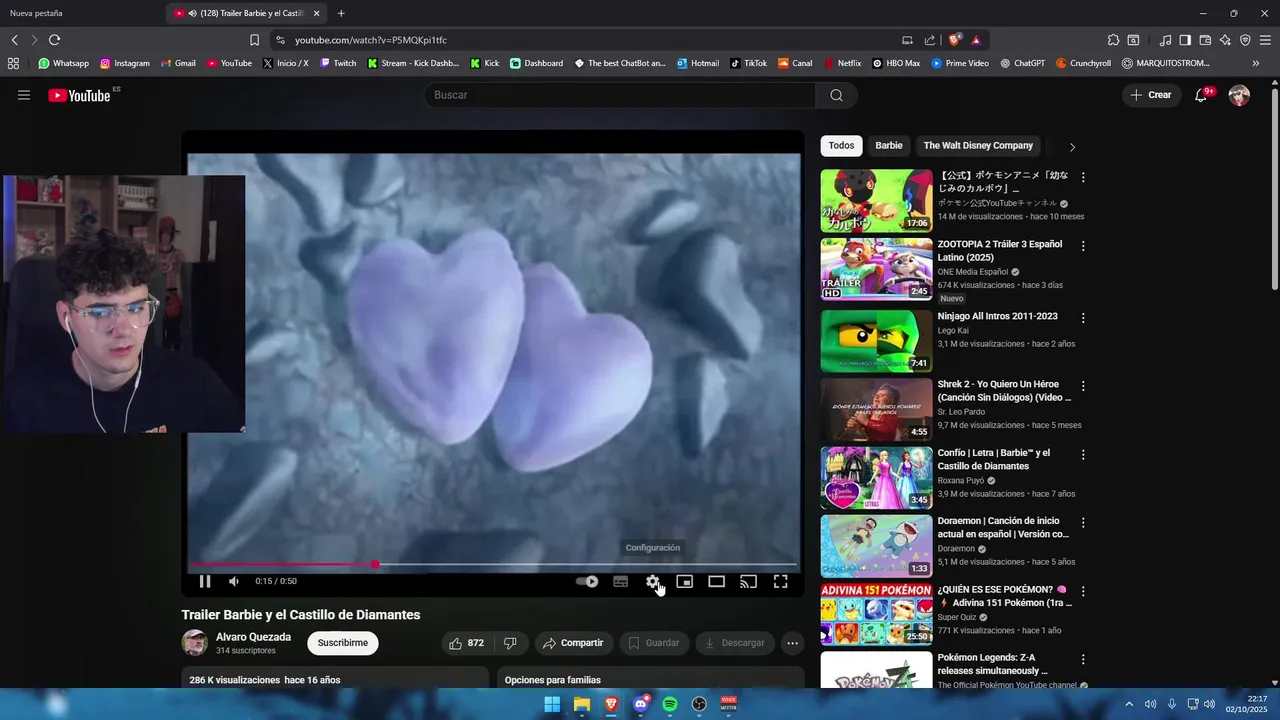Open the Ninjago All Intros thumbnail
Viewport: 1280px width, 720px height.
pos(876,341)
